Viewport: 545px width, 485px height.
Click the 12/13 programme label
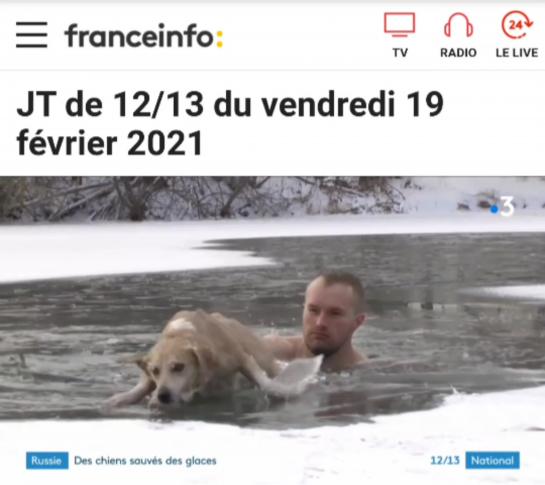pos(445,460)
